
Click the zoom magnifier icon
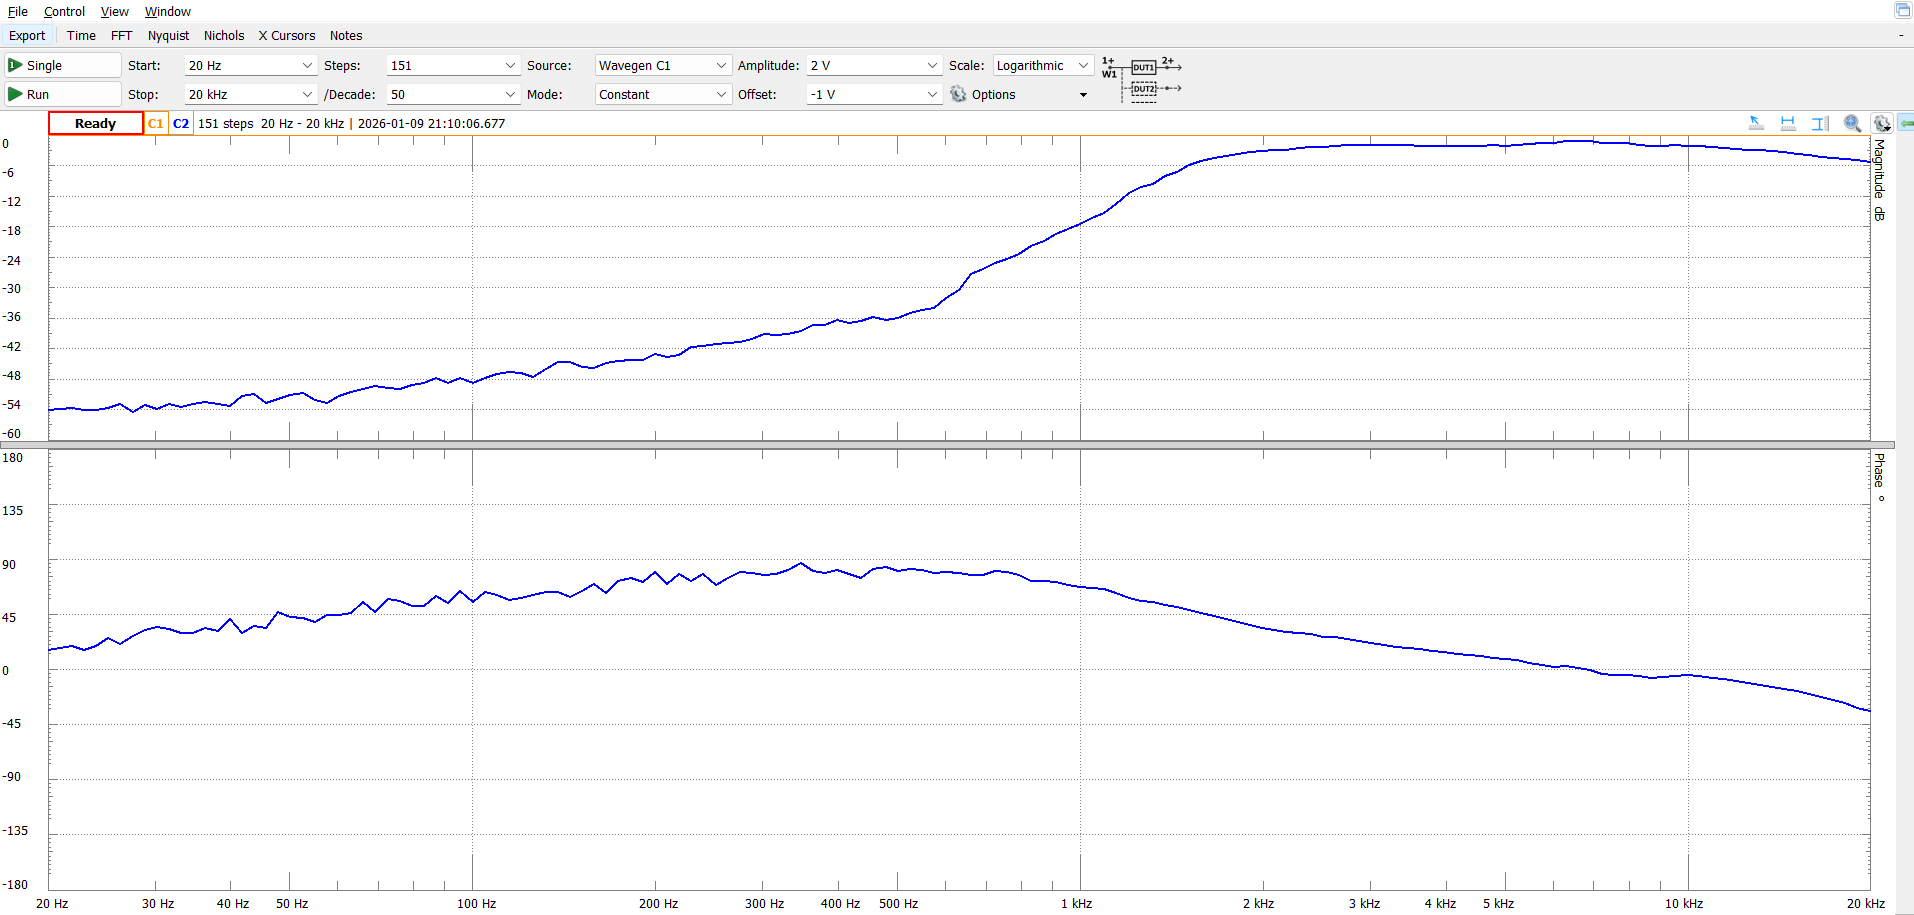point(1852,123)
